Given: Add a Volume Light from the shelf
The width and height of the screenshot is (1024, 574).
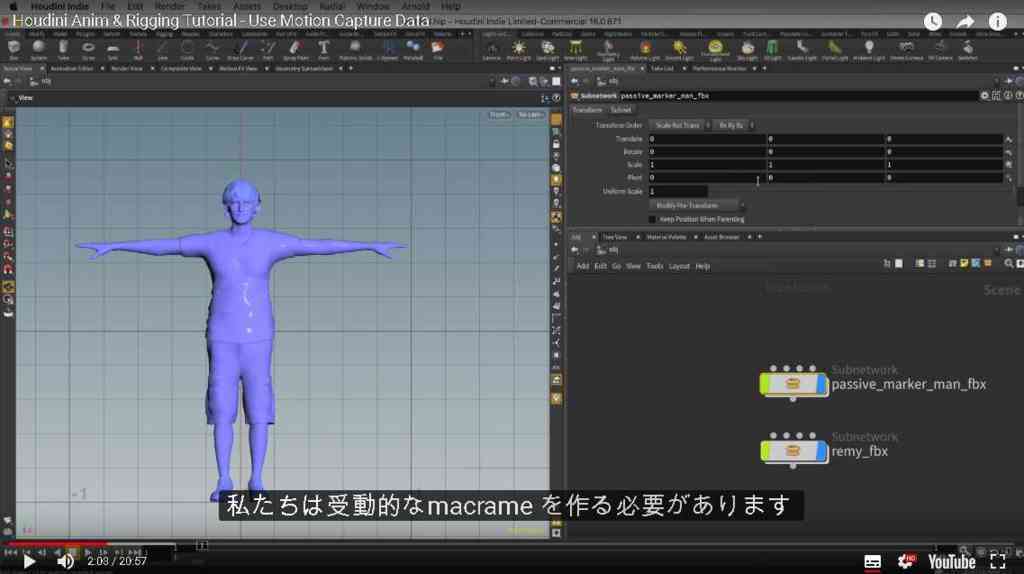Looking at the screenshot, I should [x=645, y=50].
